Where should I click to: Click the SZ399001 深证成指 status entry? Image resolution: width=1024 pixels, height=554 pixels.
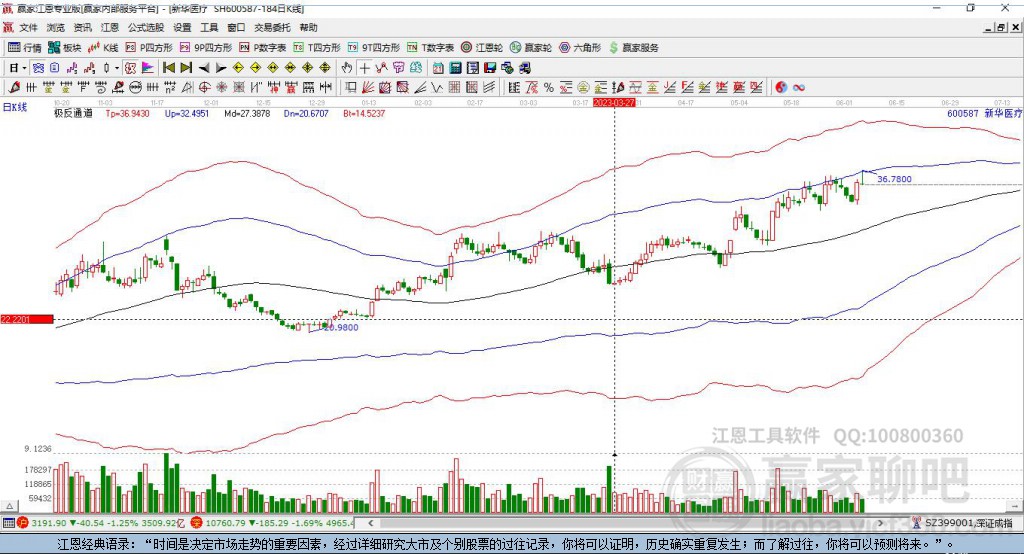[962, 523]
